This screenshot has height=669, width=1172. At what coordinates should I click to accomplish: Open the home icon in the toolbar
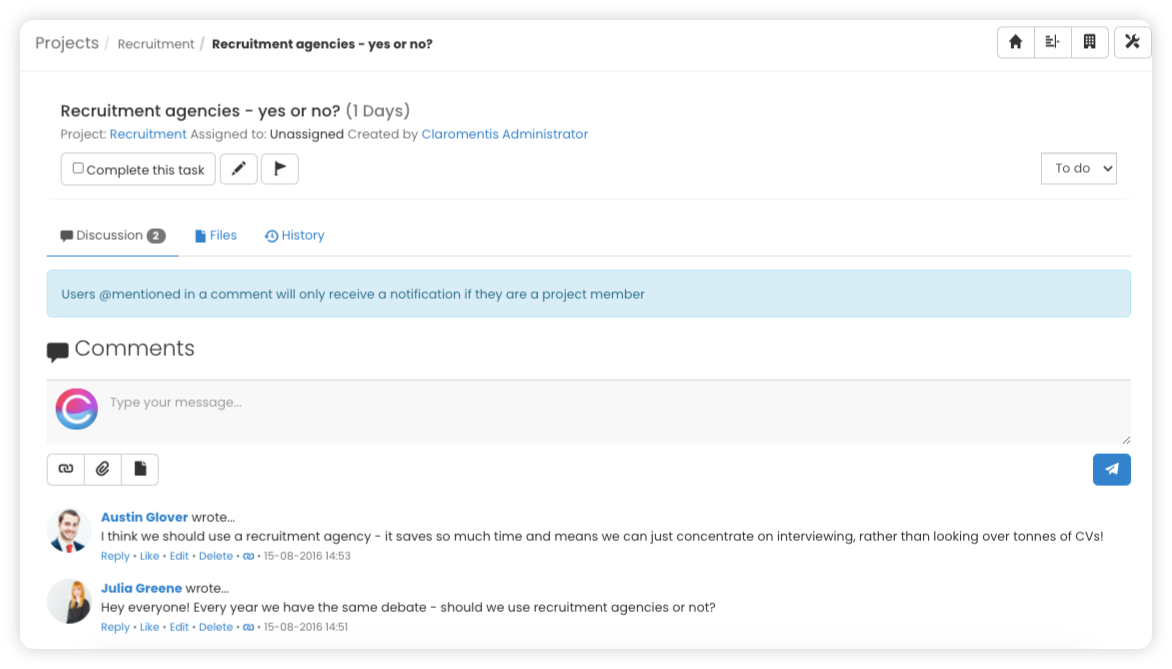pyautogui.click(x=1016, y=42)
